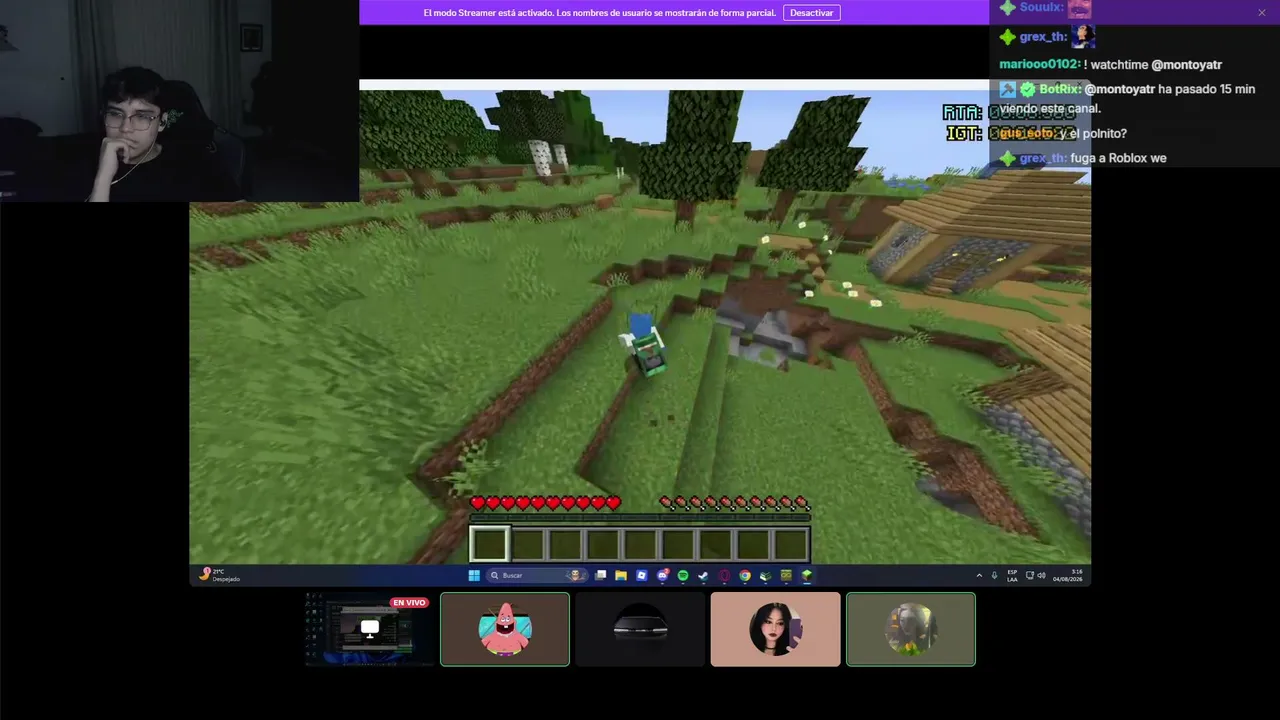Click the volume icon in system tray

coord(1041,575)
